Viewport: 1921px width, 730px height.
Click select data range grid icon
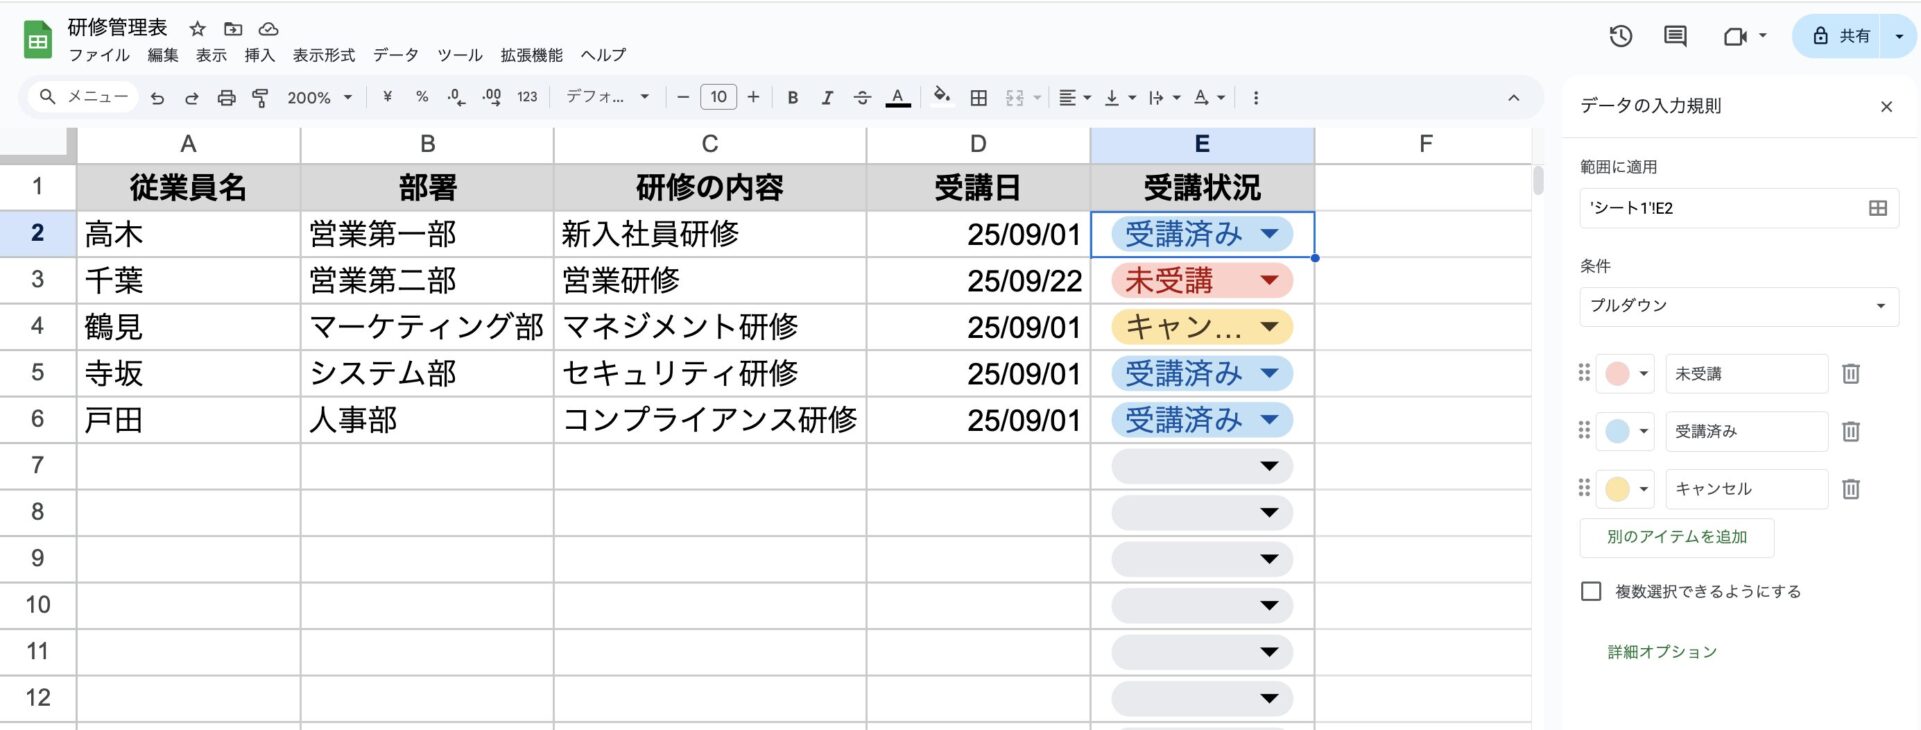[x=1877, y=208]
